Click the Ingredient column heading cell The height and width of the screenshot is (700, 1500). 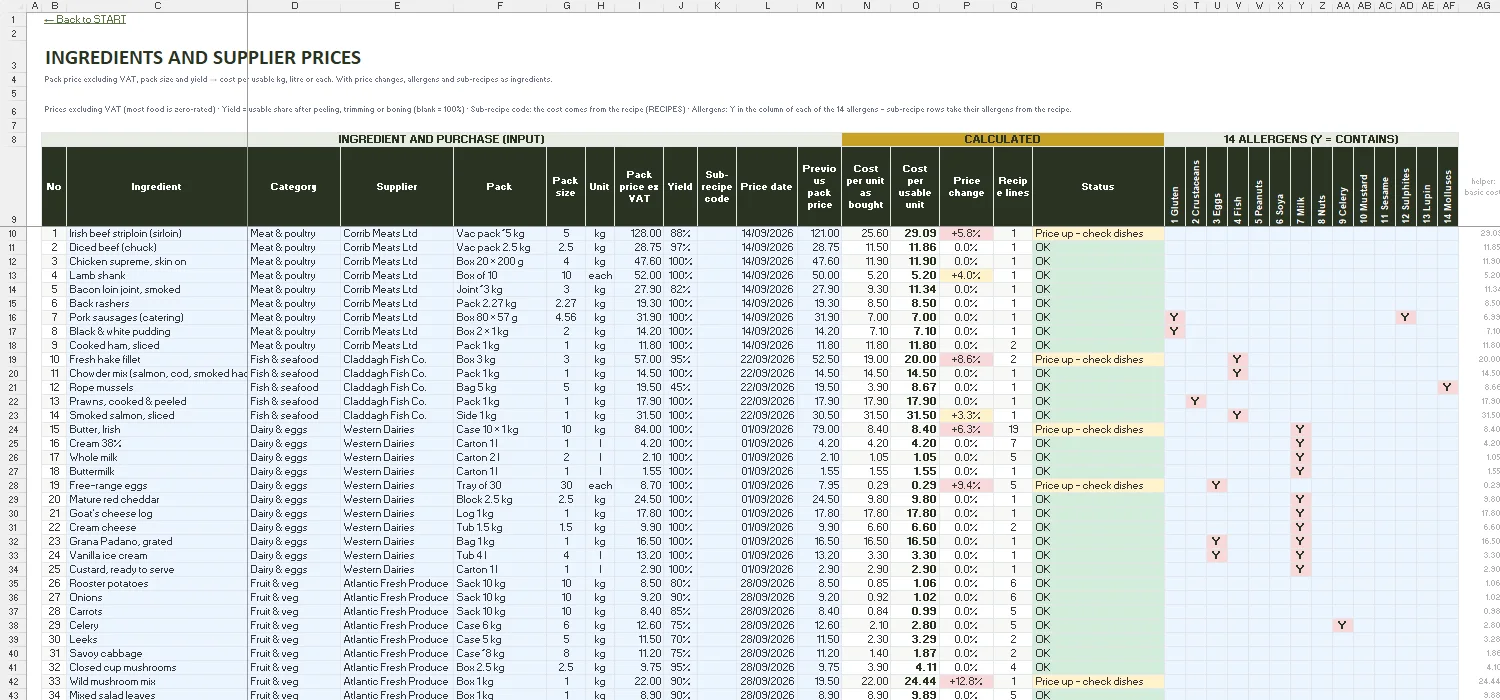tap(156, 186)
